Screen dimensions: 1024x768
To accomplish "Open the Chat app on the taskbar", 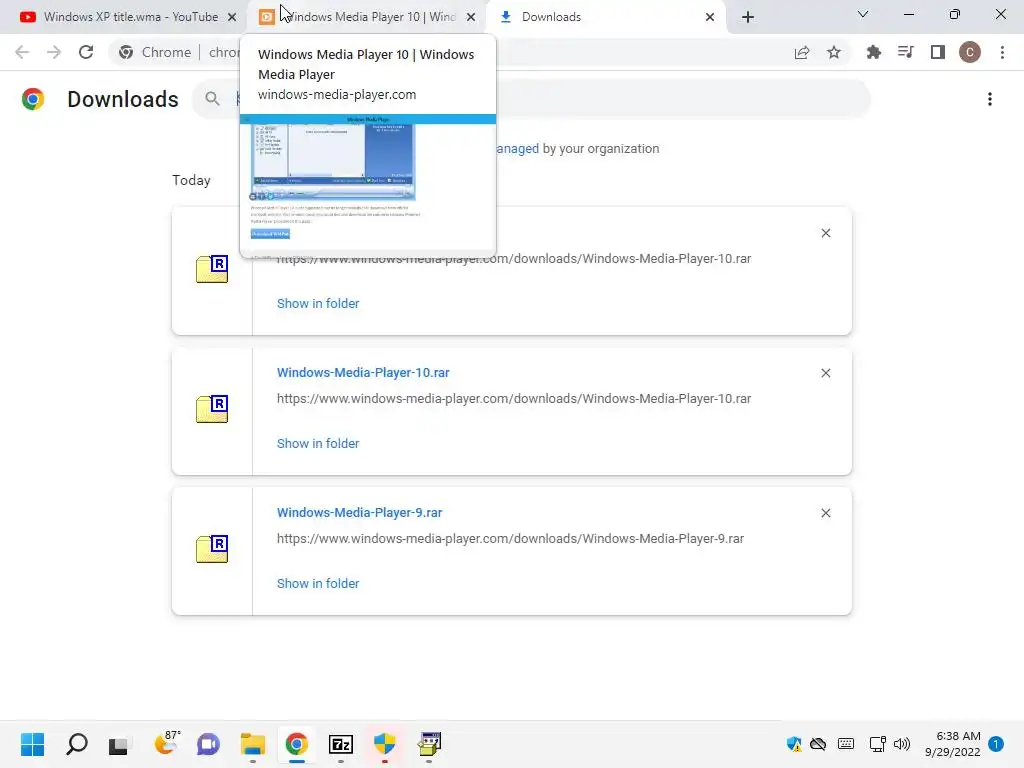I will (208, 744).
